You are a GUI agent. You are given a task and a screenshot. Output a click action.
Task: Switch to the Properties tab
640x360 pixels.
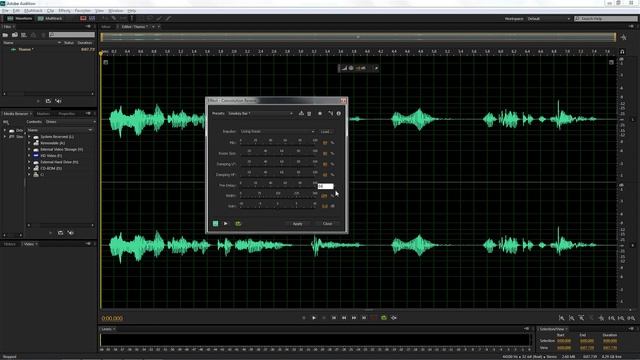pyautogui.click(x=67, y=113)
